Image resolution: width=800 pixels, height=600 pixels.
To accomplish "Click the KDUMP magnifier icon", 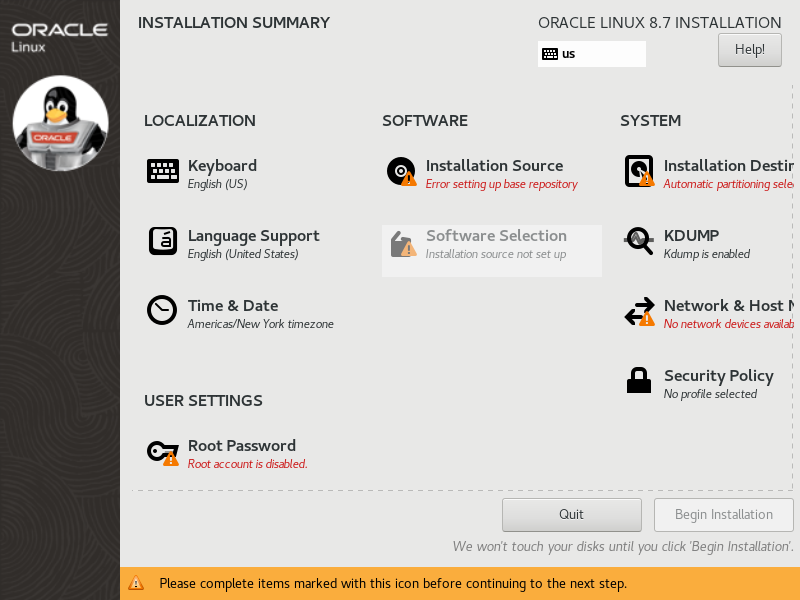I will click(x=639, y=240).
